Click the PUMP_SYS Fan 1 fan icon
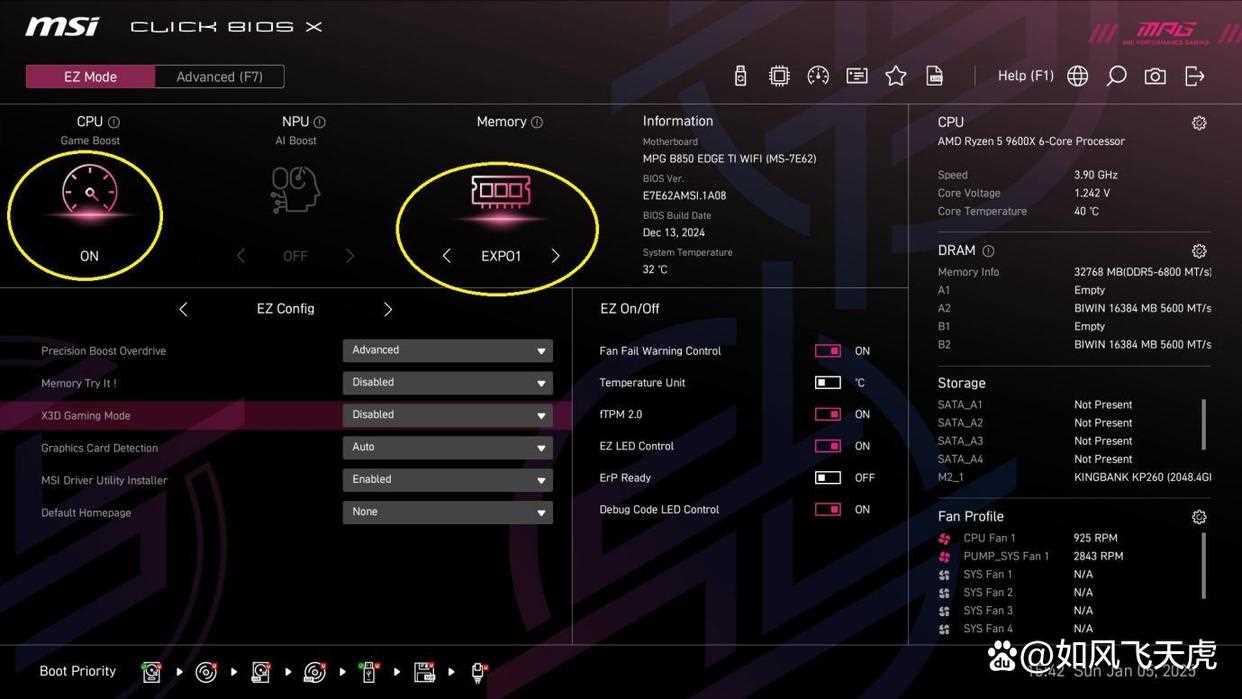1242x699 pixels. [944, 556]
